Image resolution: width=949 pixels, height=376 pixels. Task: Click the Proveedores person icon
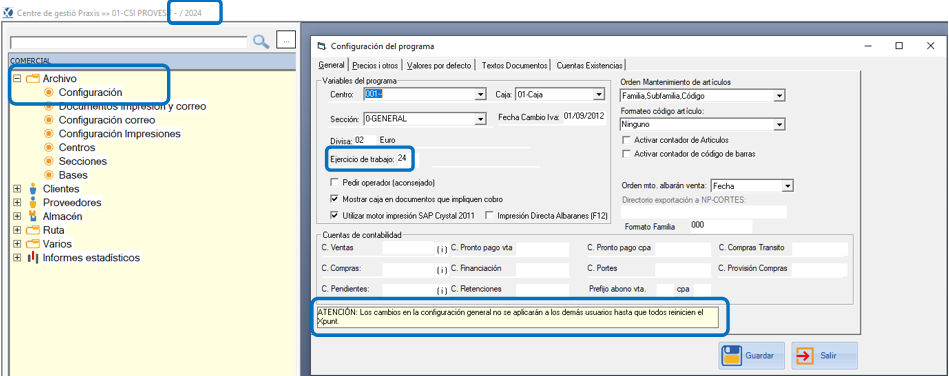point(33,203)
